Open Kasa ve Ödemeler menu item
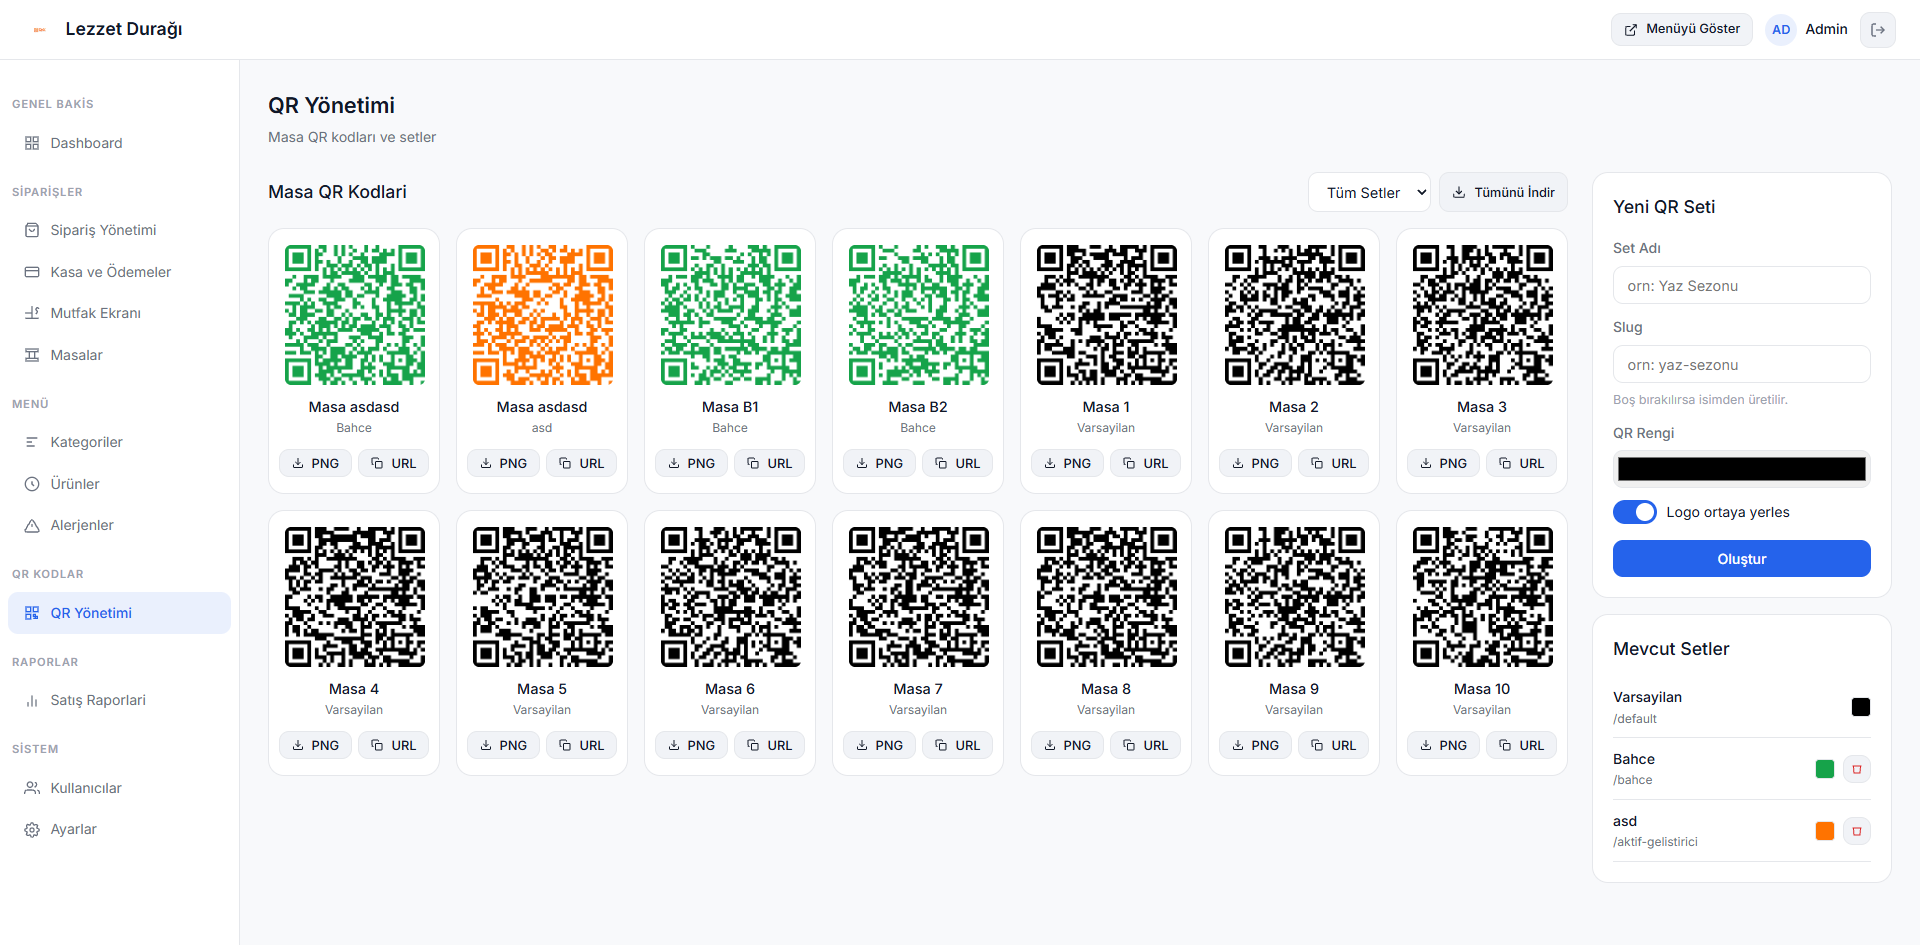 [119, 272]
